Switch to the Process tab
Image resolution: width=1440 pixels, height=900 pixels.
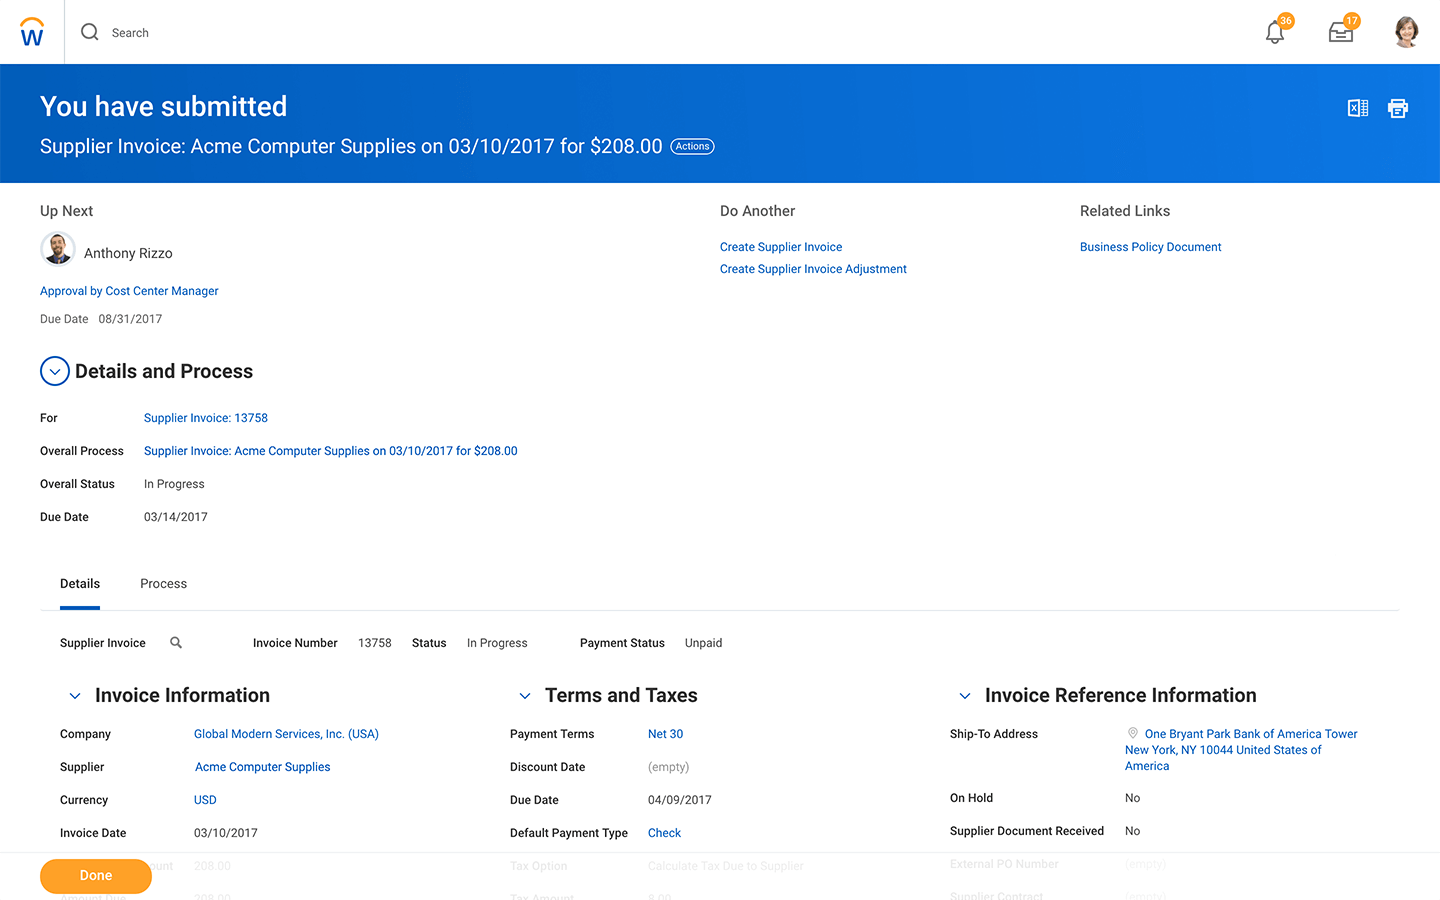tap(163, 584)
